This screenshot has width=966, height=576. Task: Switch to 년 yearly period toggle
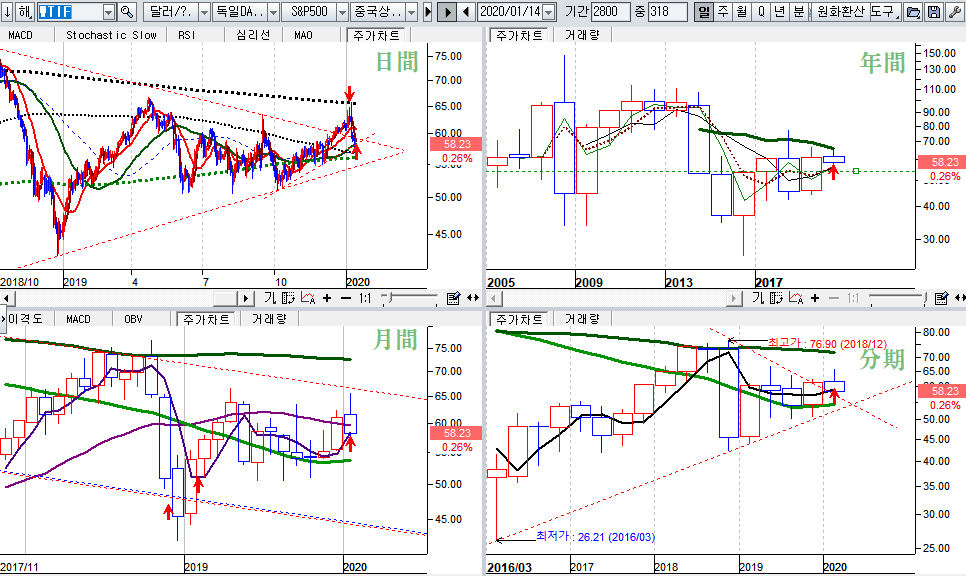[779, 11]
